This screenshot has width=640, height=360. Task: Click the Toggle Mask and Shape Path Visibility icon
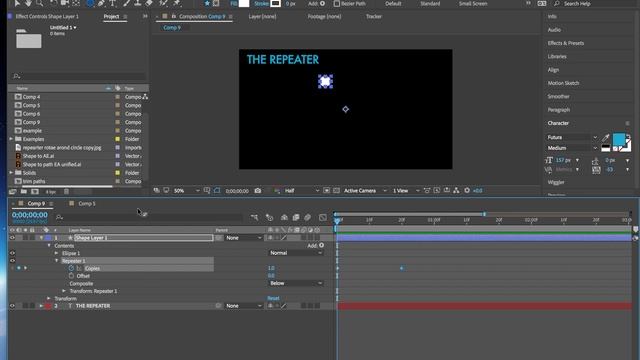(x=217, y=191)
